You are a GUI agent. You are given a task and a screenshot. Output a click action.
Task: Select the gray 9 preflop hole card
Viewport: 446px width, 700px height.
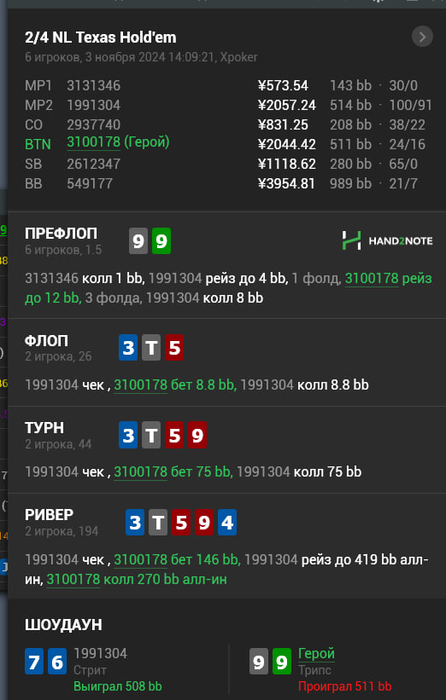click(138, 241)
